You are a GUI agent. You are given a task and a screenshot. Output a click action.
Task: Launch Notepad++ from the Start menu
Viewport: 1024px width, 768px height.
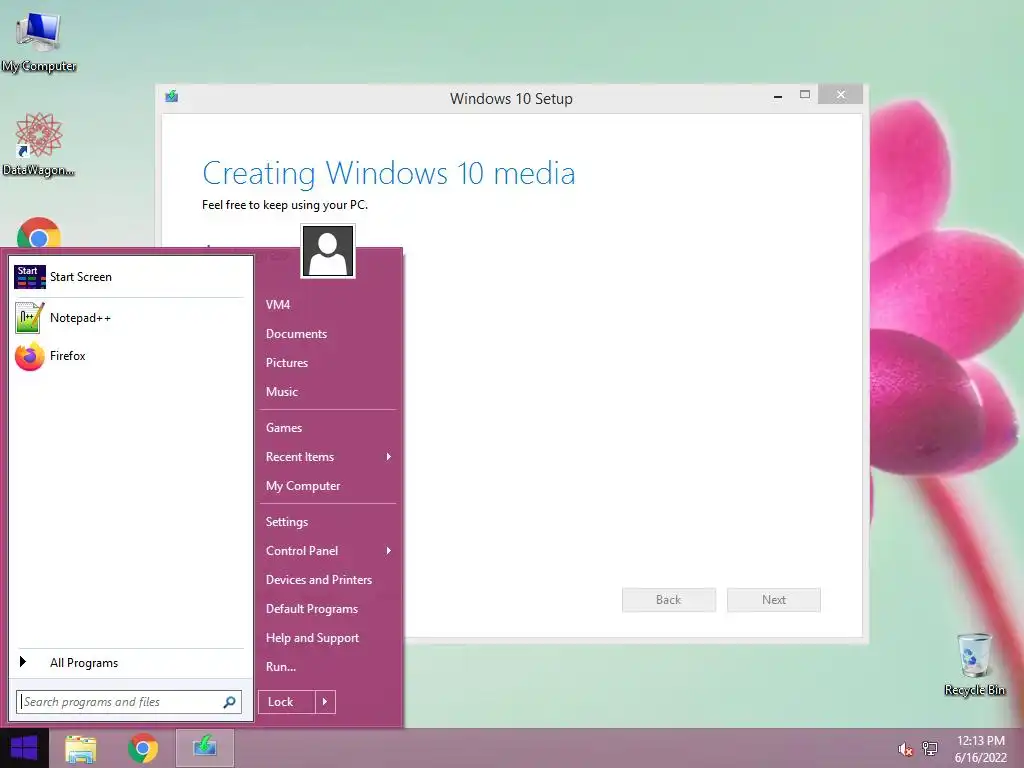[129, 318]
